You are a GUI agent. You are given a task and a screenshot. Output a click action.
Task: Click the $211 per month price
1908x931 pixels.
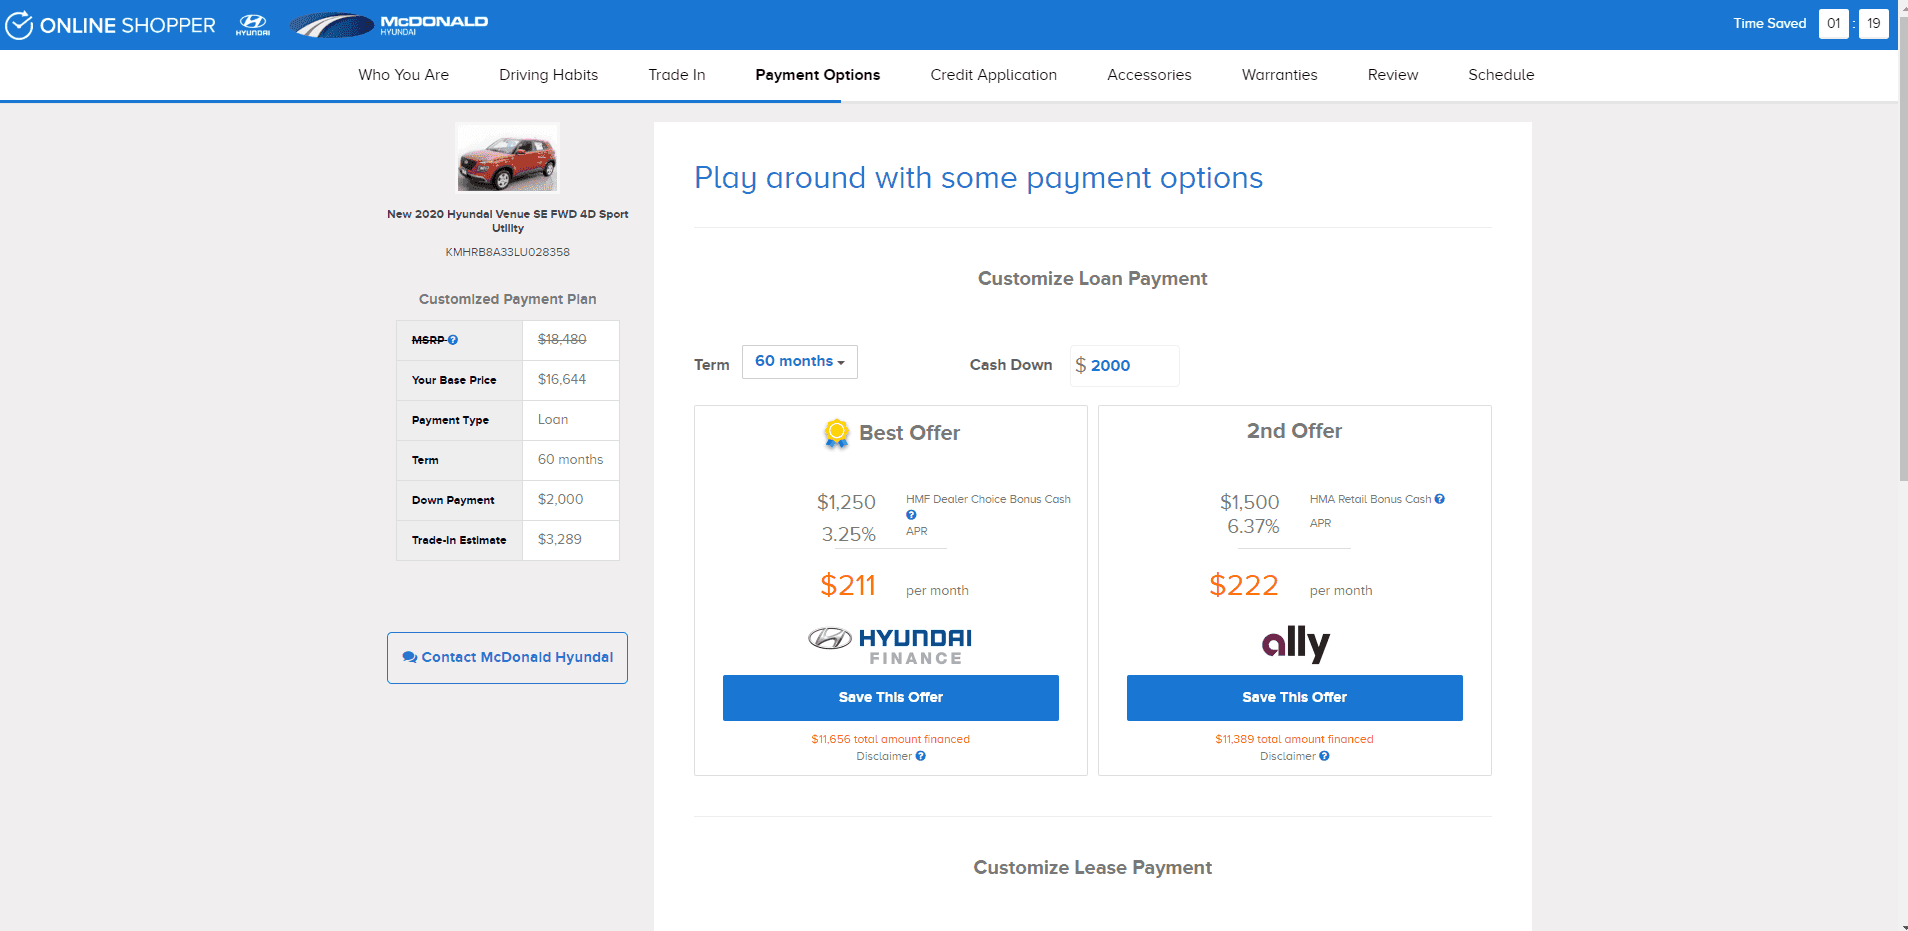tap(848, 586)
